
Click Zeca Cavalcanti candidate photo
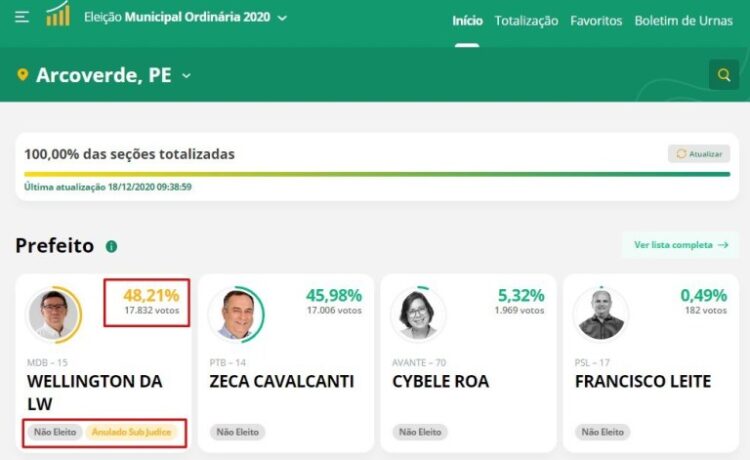tap(236, 314)
